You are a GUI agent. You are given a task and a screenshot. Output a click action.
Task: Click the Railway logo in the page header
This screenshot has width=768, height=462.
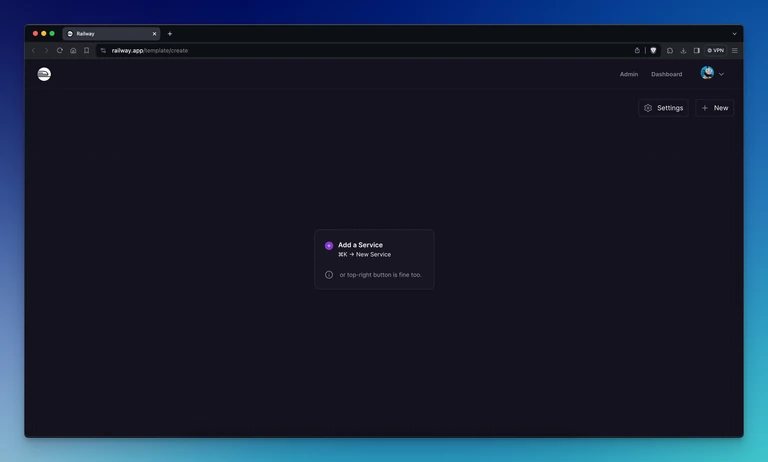click(44, 74)
